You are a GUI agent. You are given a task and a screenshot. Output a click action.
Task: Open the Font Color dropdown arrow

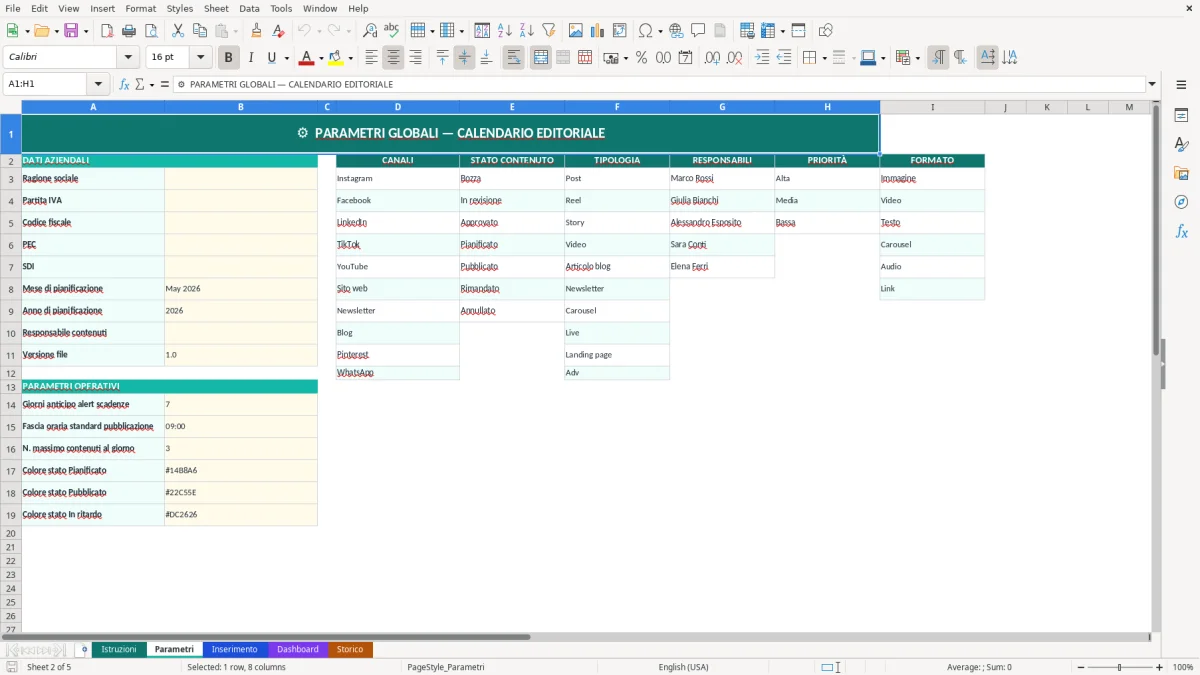click(x=320, y=58)
